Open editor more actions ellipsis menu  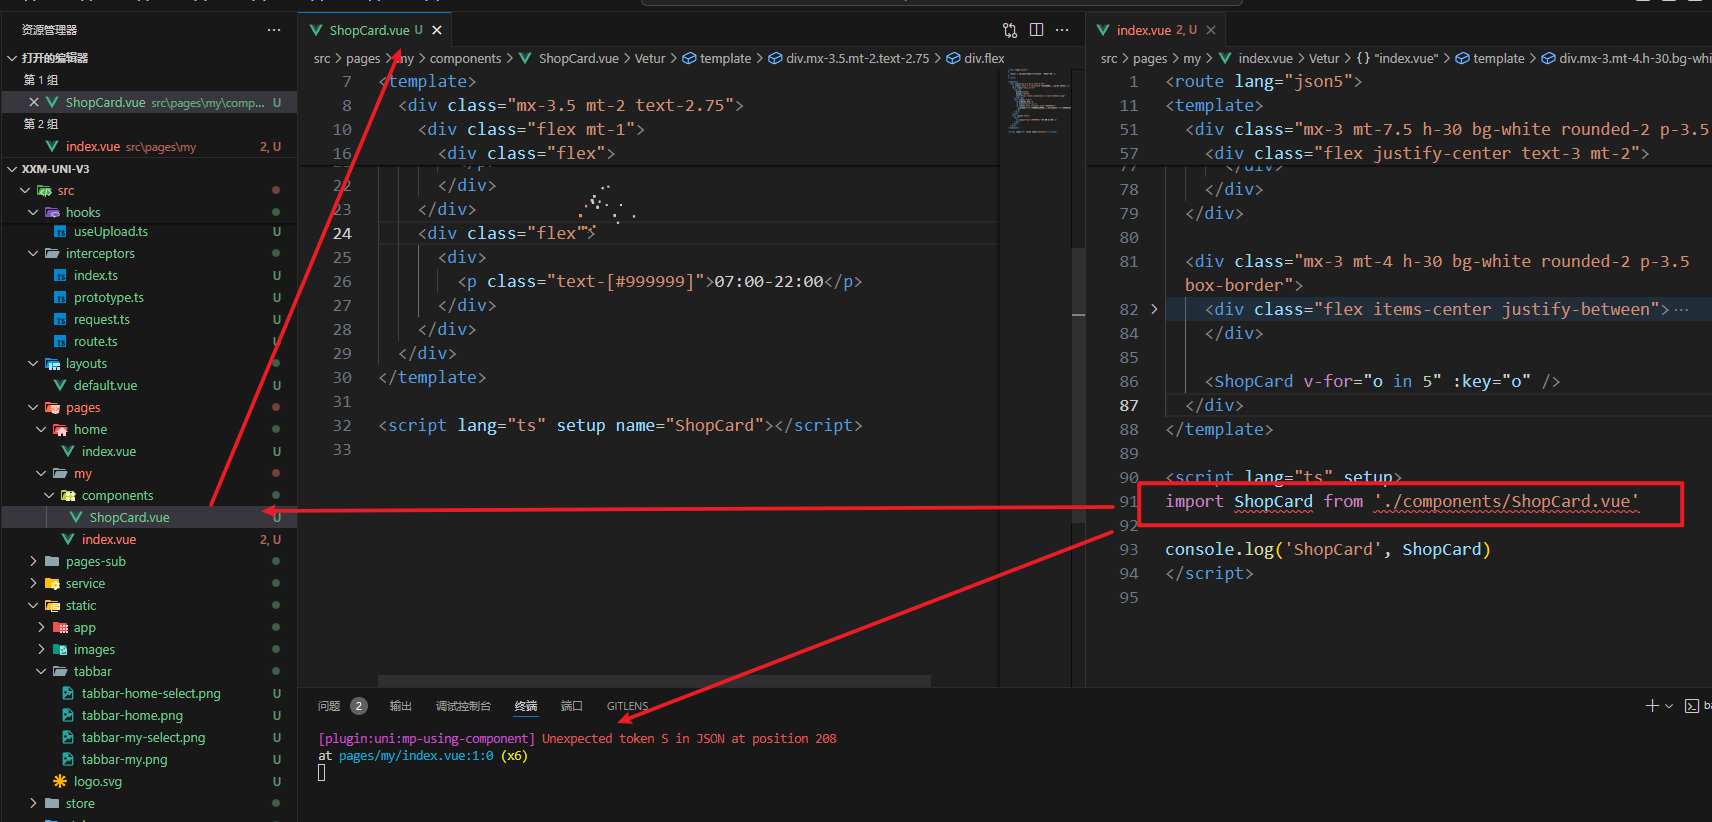click(x=1062, y=30)
